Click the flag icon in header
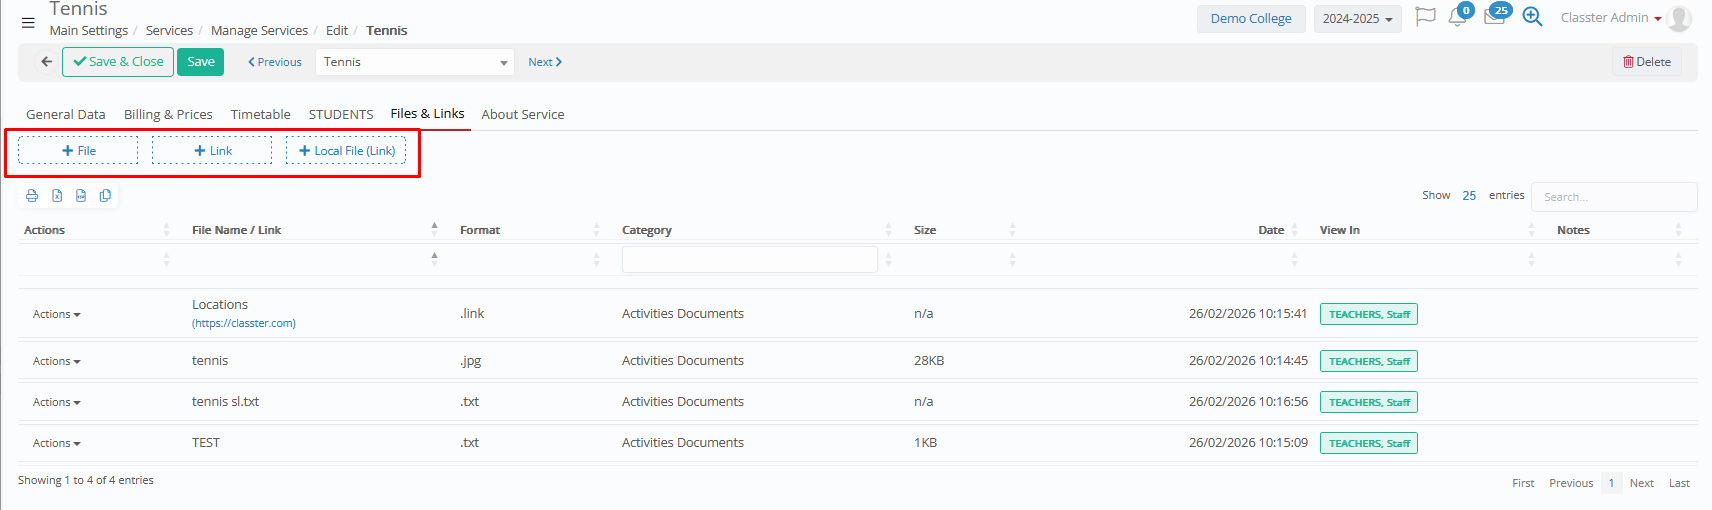Viewport: 1712px width, 510px height. (x=1425, y=18)
